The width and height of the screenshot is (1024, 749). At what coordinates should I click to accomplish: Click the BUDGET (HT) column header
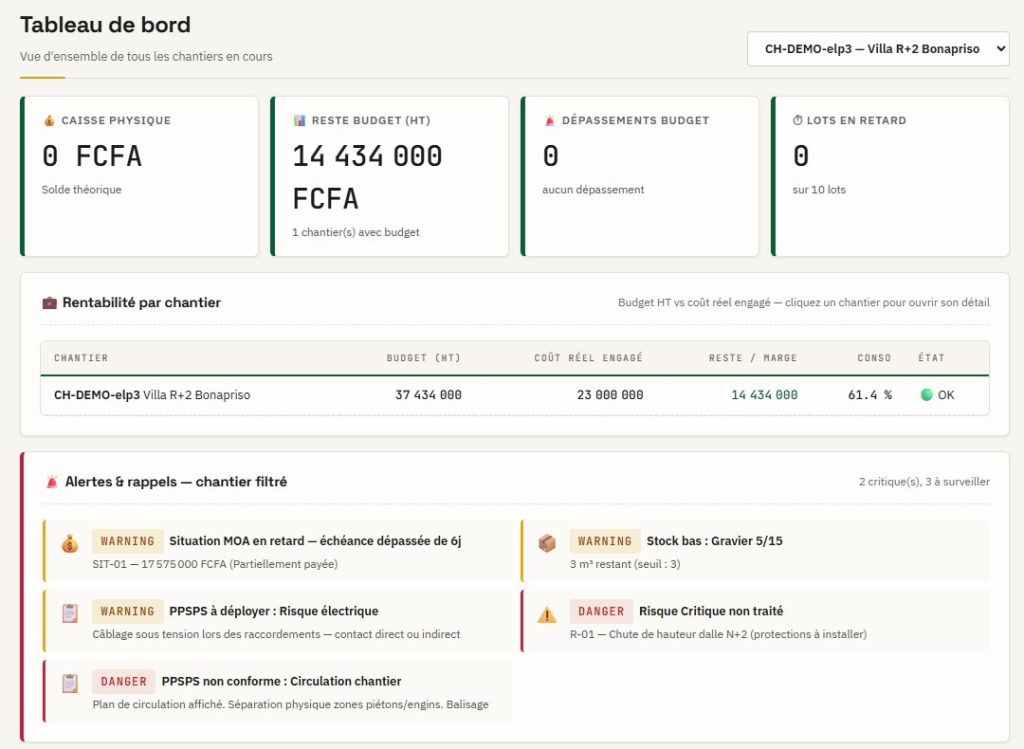(x=423, y=358)
